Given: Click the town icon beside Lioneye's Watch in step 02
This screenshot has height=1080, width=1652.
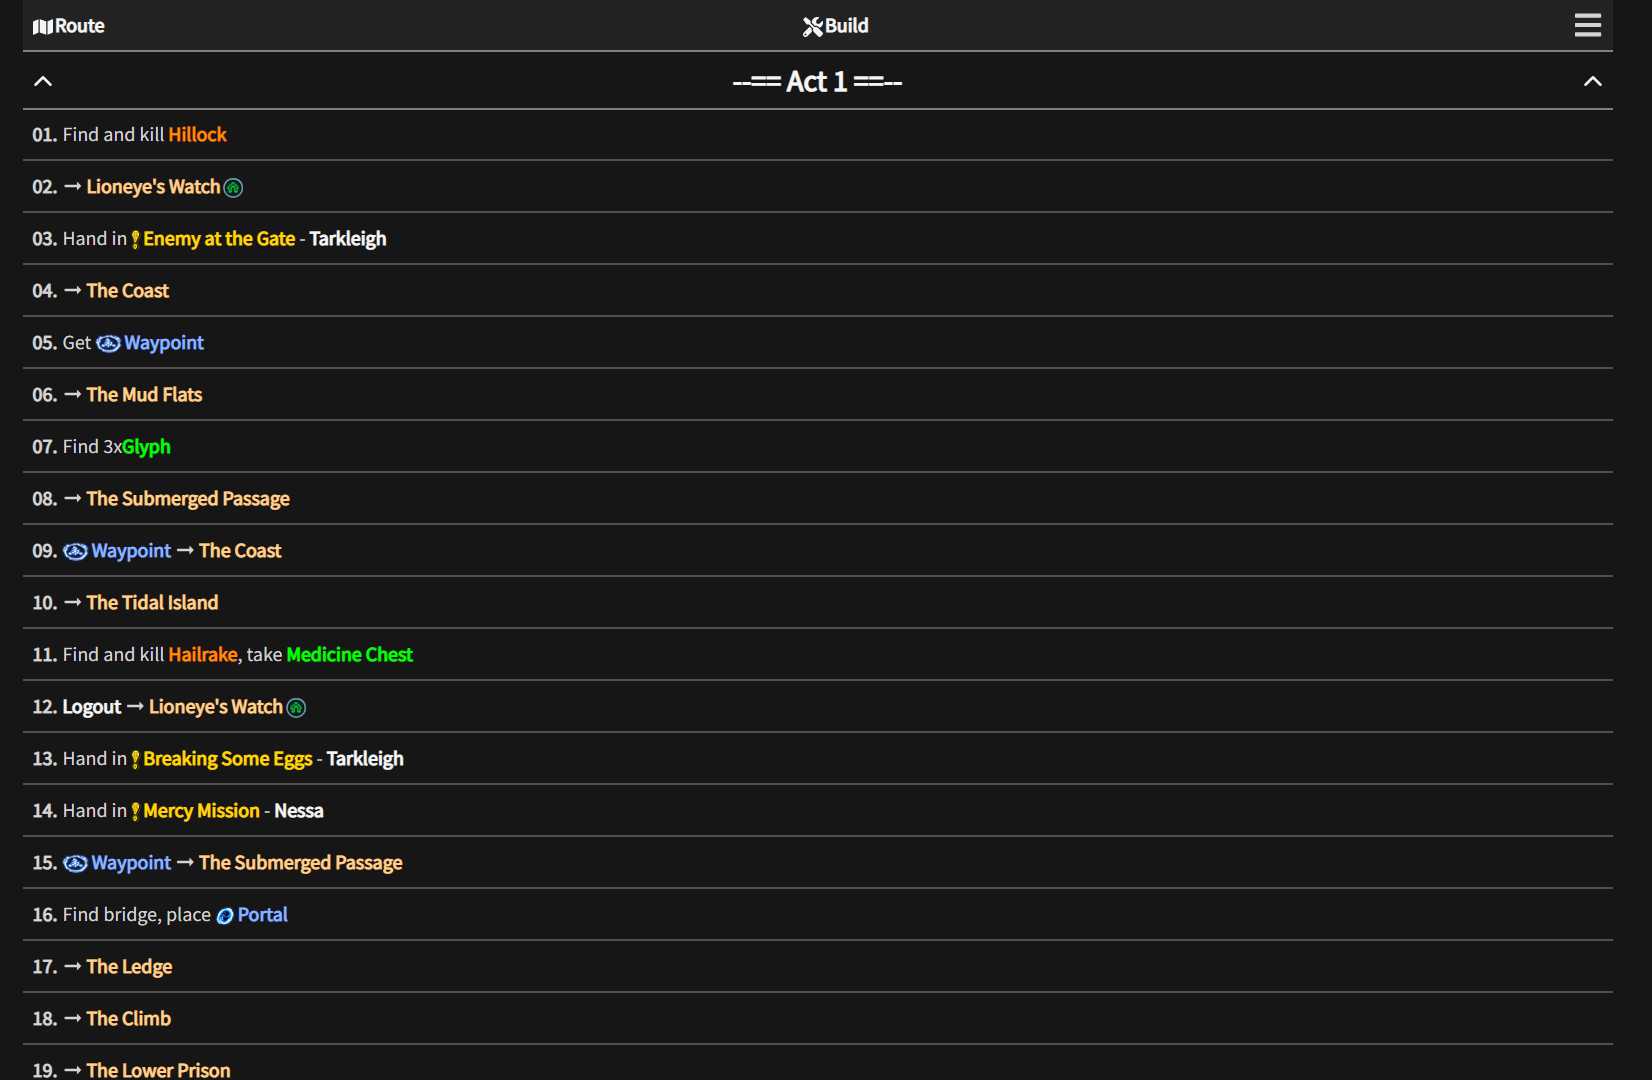Looking at the screenshot, I should pos(233,188).
